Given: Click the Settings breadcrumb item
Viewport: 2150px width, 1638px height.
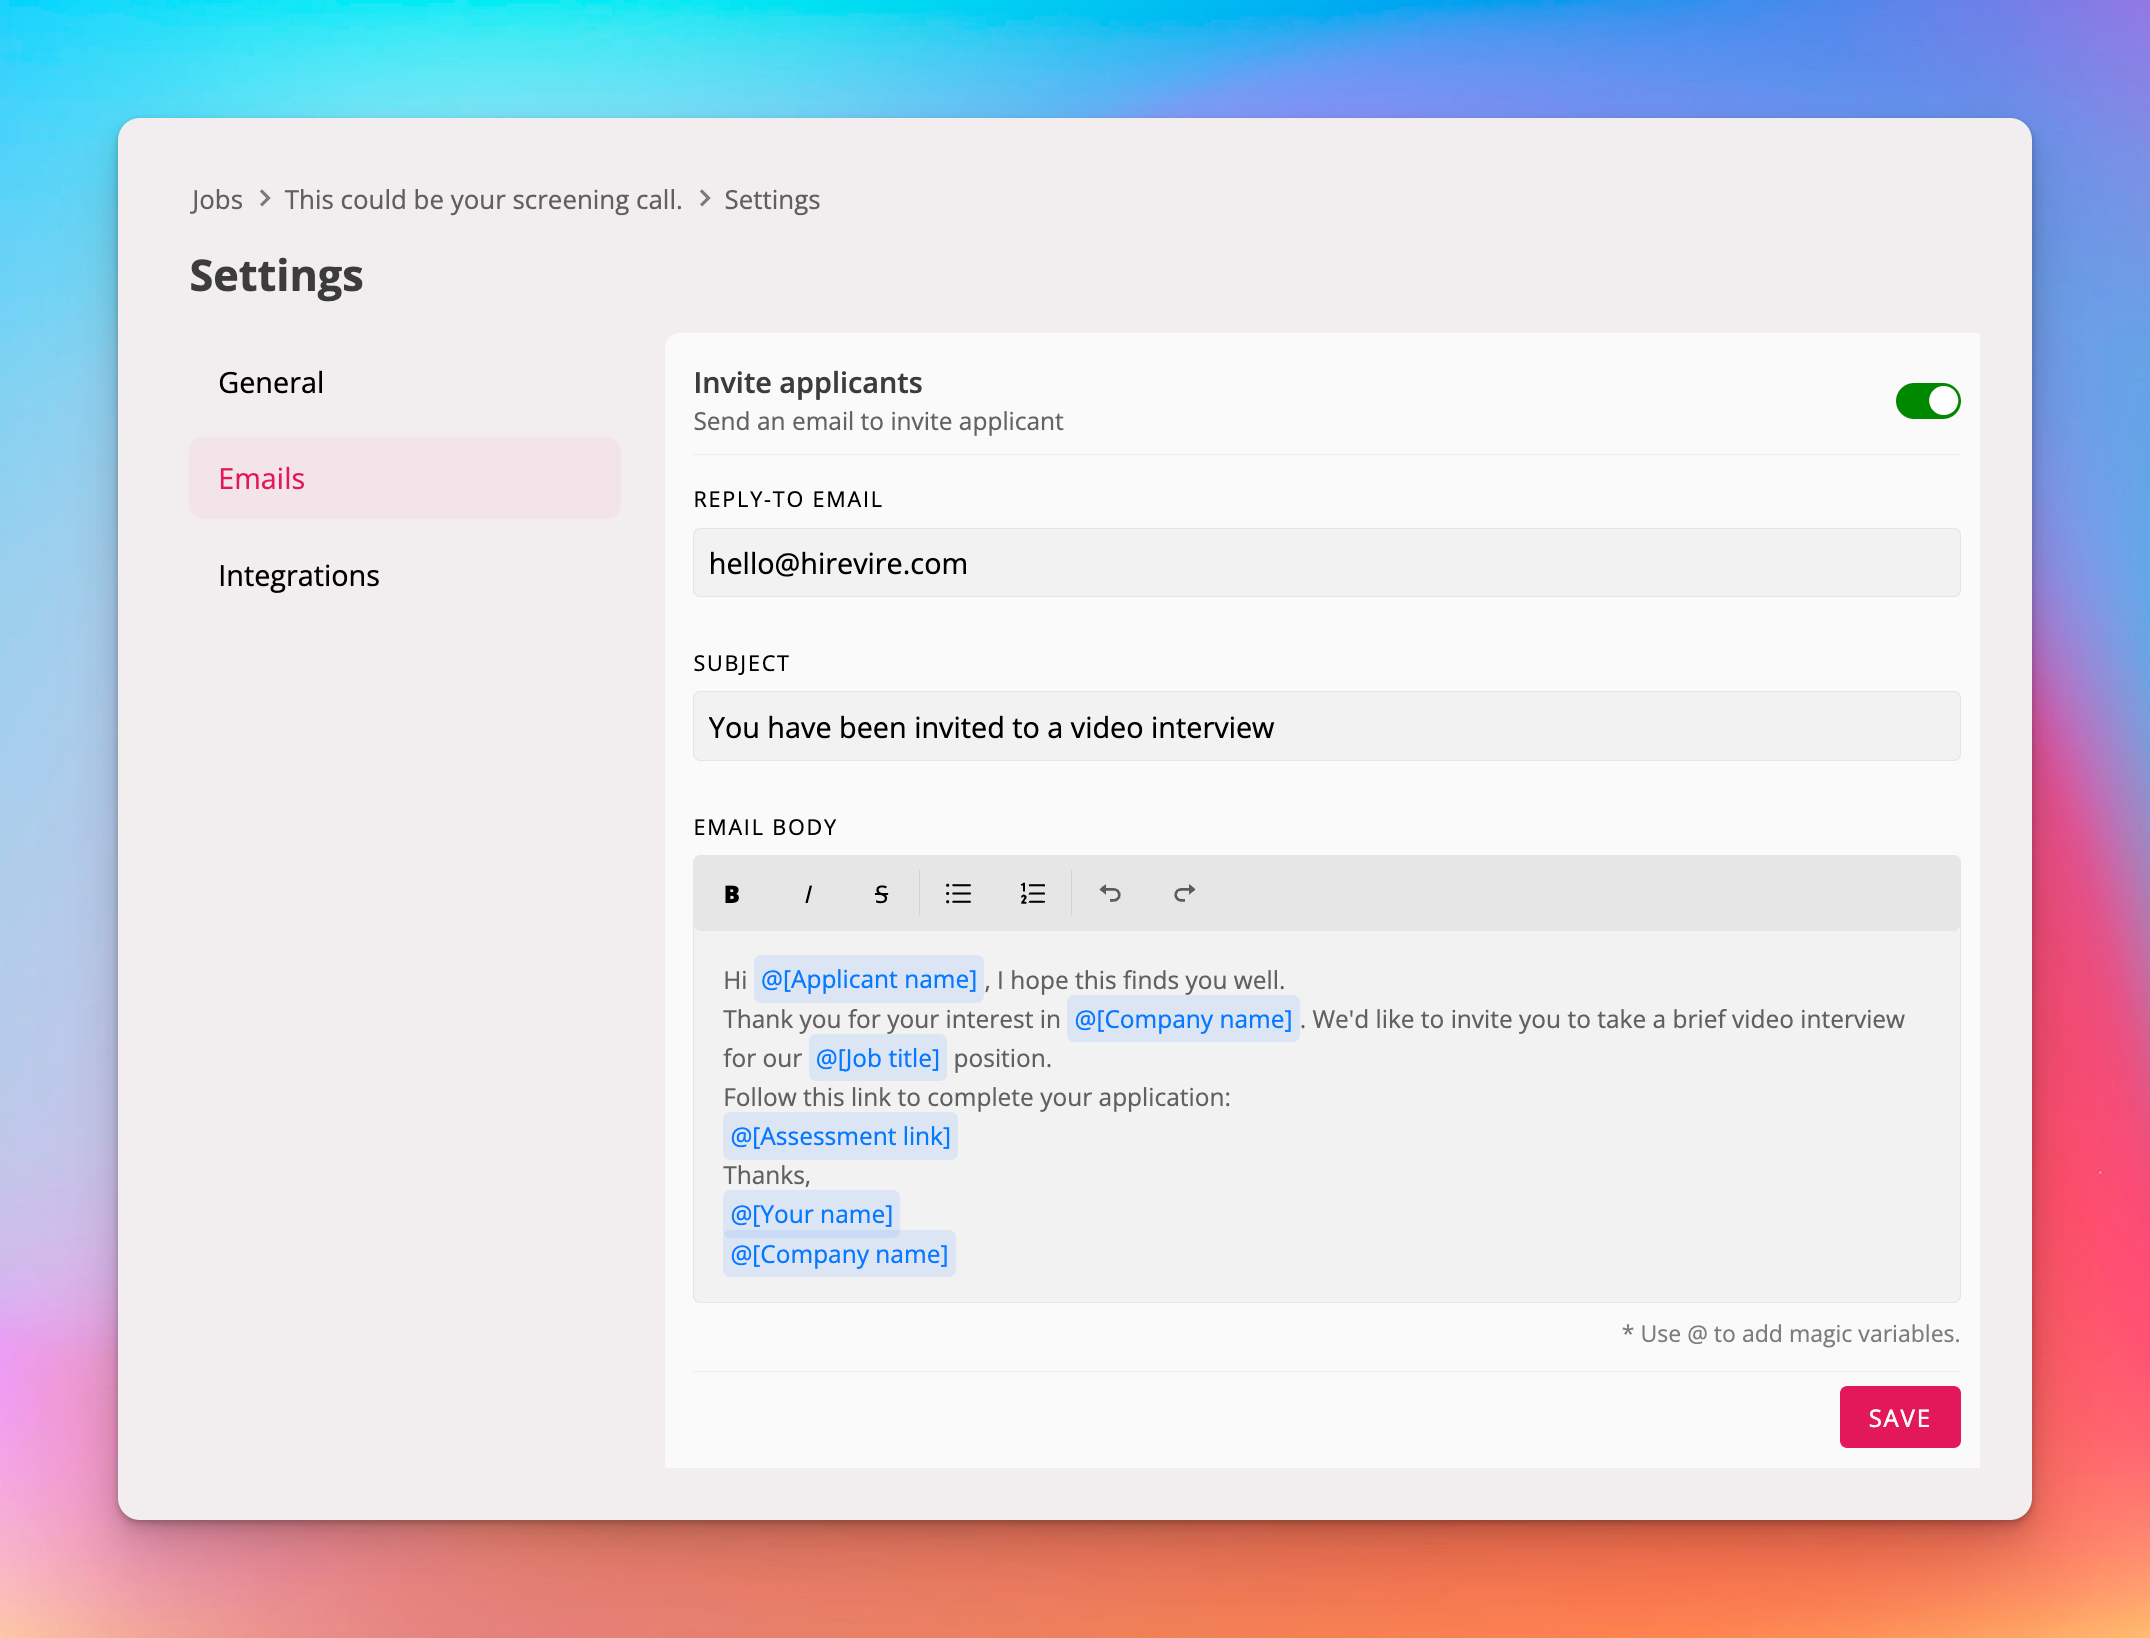Looking at the screenshot, I should [x=771, y=200].
